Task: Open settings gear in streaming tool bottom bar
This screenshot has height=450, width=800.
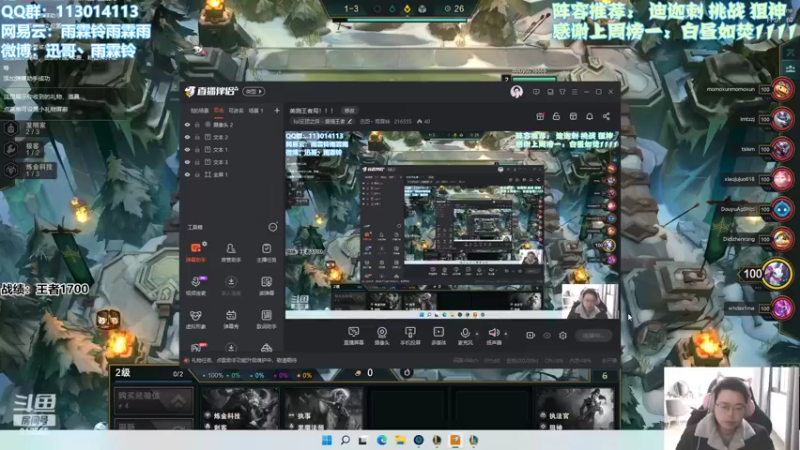Action: pyautogui.click(x=563, y=335)
